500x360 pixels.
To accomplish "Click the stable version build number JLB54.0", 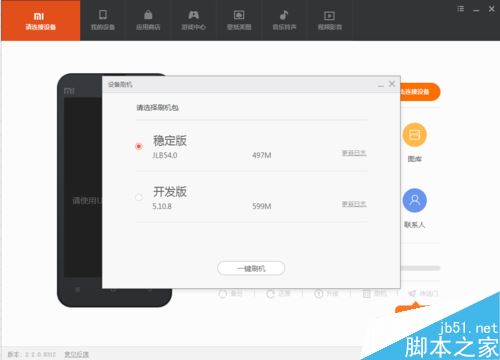I will [165, 155].
